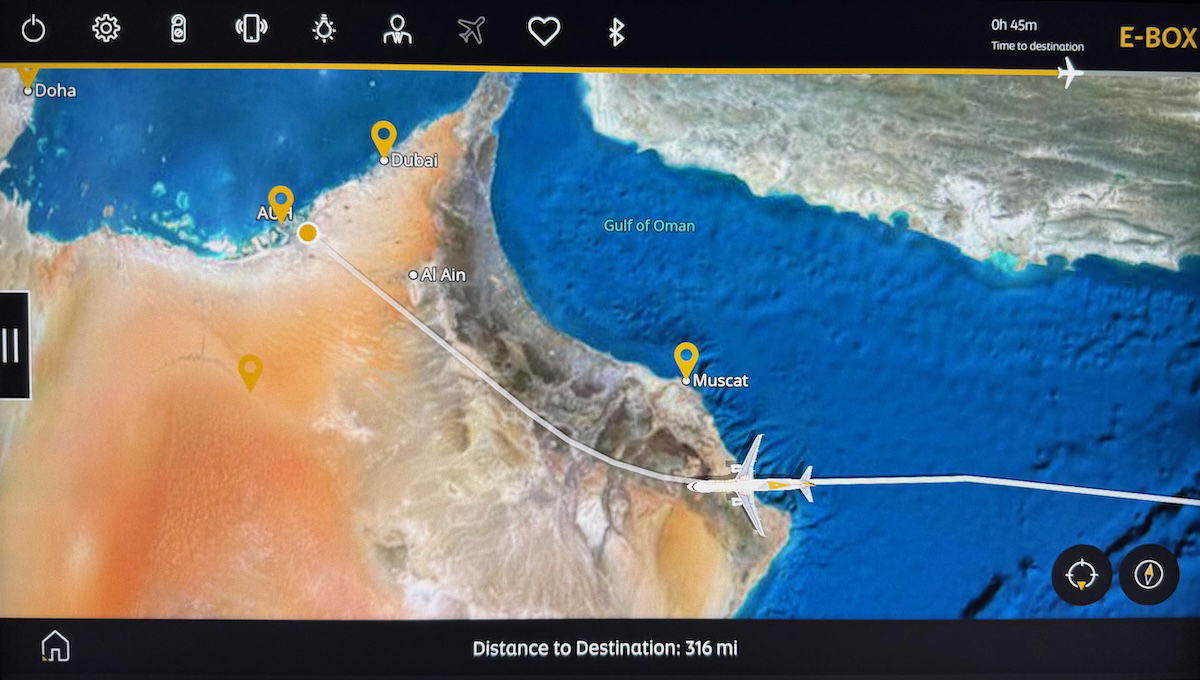Tap the remote control icon
This screenshot has width=1200, height=680.
[178, 29]
